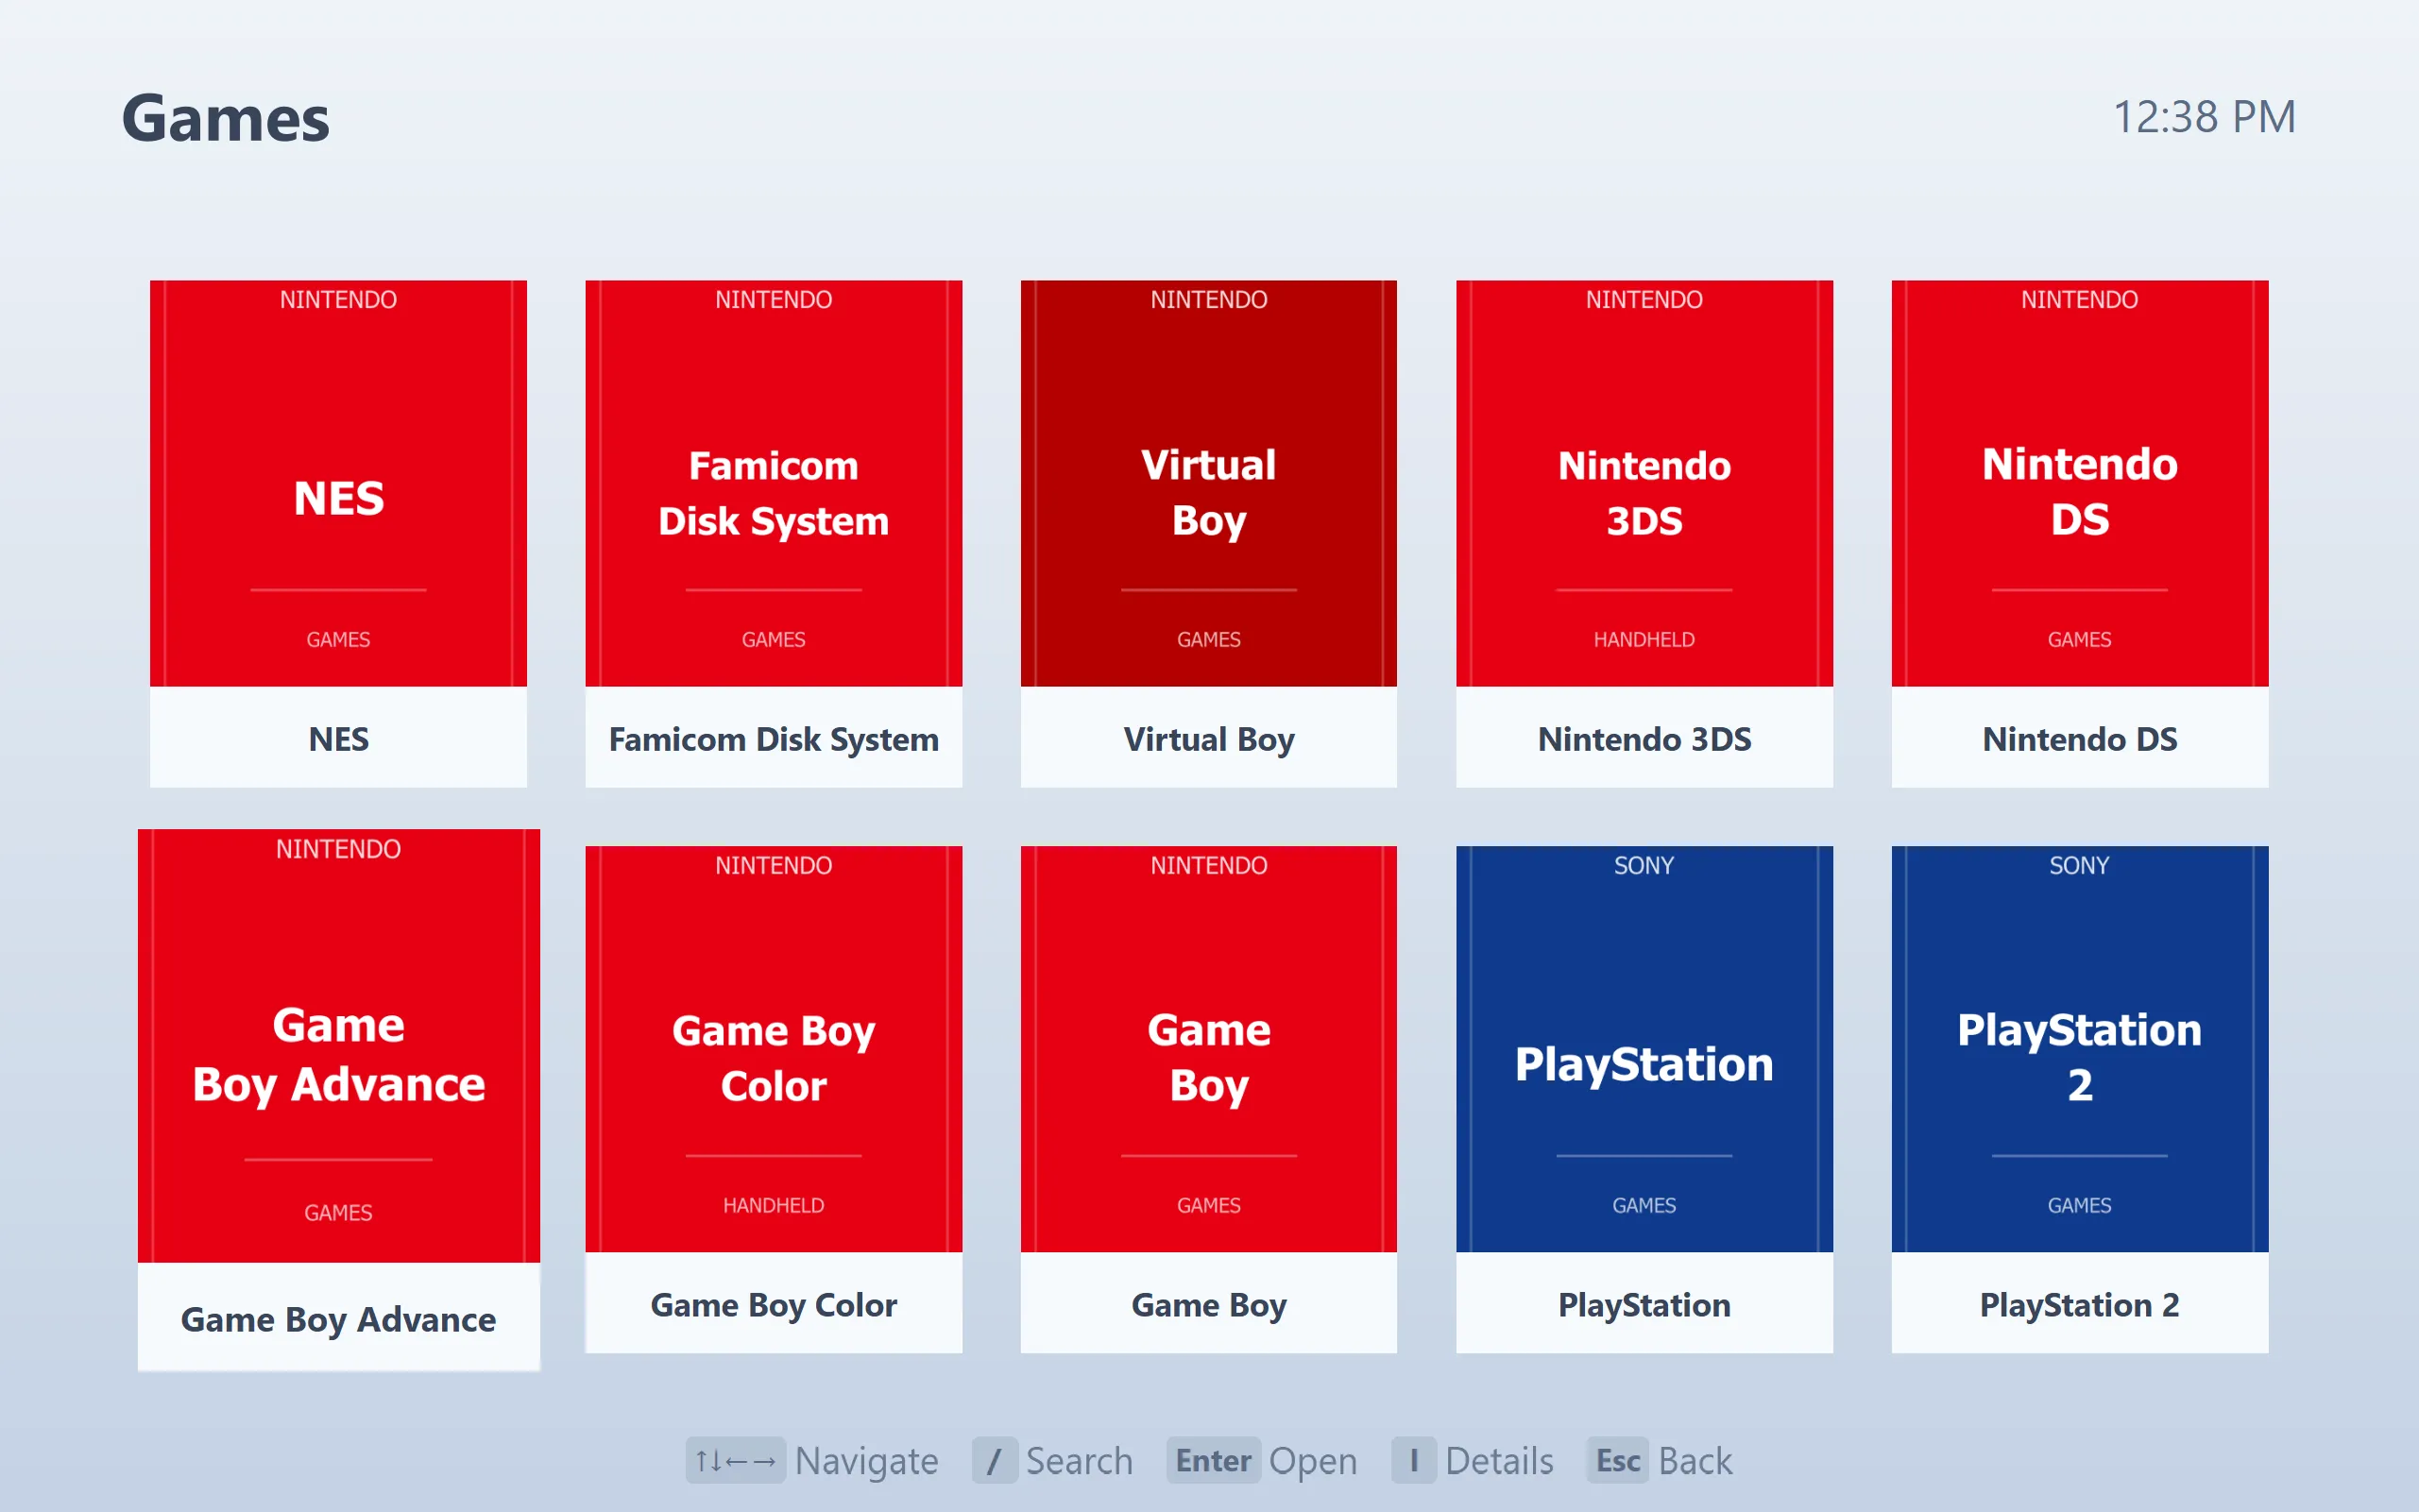Screen dimensions: 2419x1512
Task: Select the Nintendo DS cover art
Action: [2079, 483]
